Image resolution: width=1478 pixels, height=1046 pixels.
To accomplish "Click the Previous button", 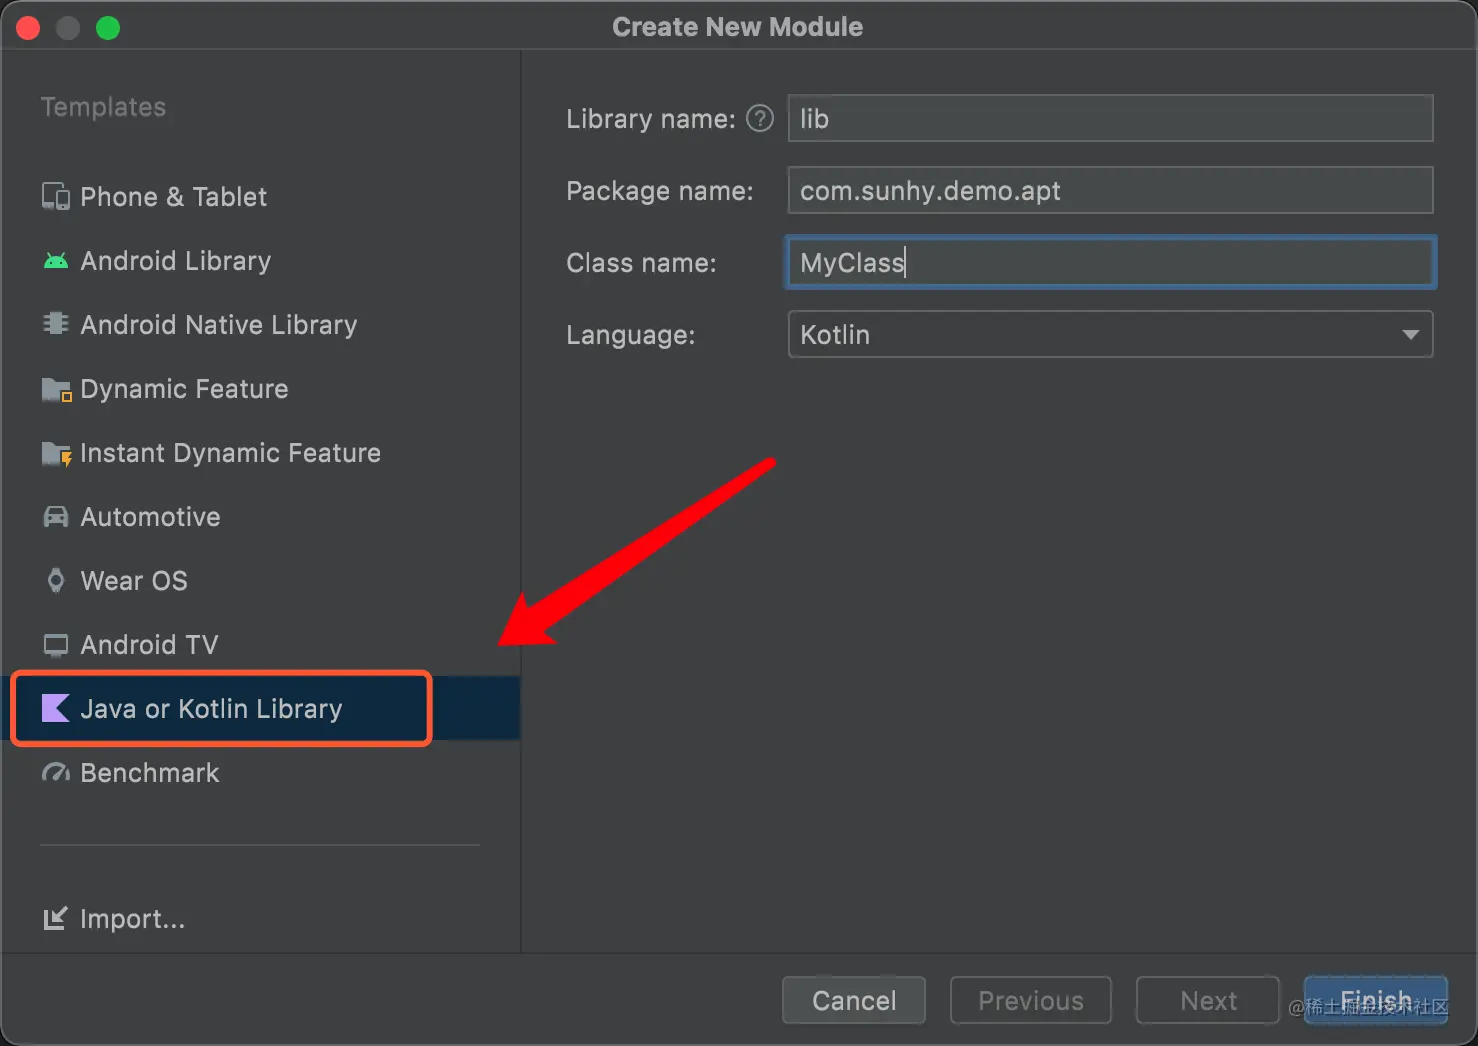I will (1031, 1000).
